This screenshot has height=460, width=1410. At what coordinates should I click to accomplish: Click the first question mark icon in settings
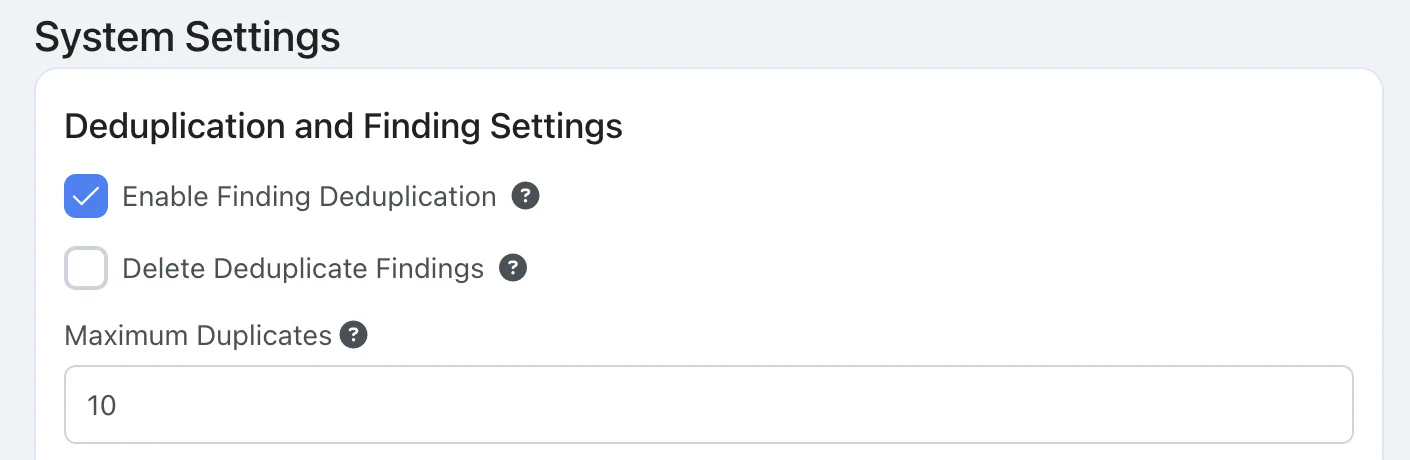pyautogui.click(x=525, y=197)
